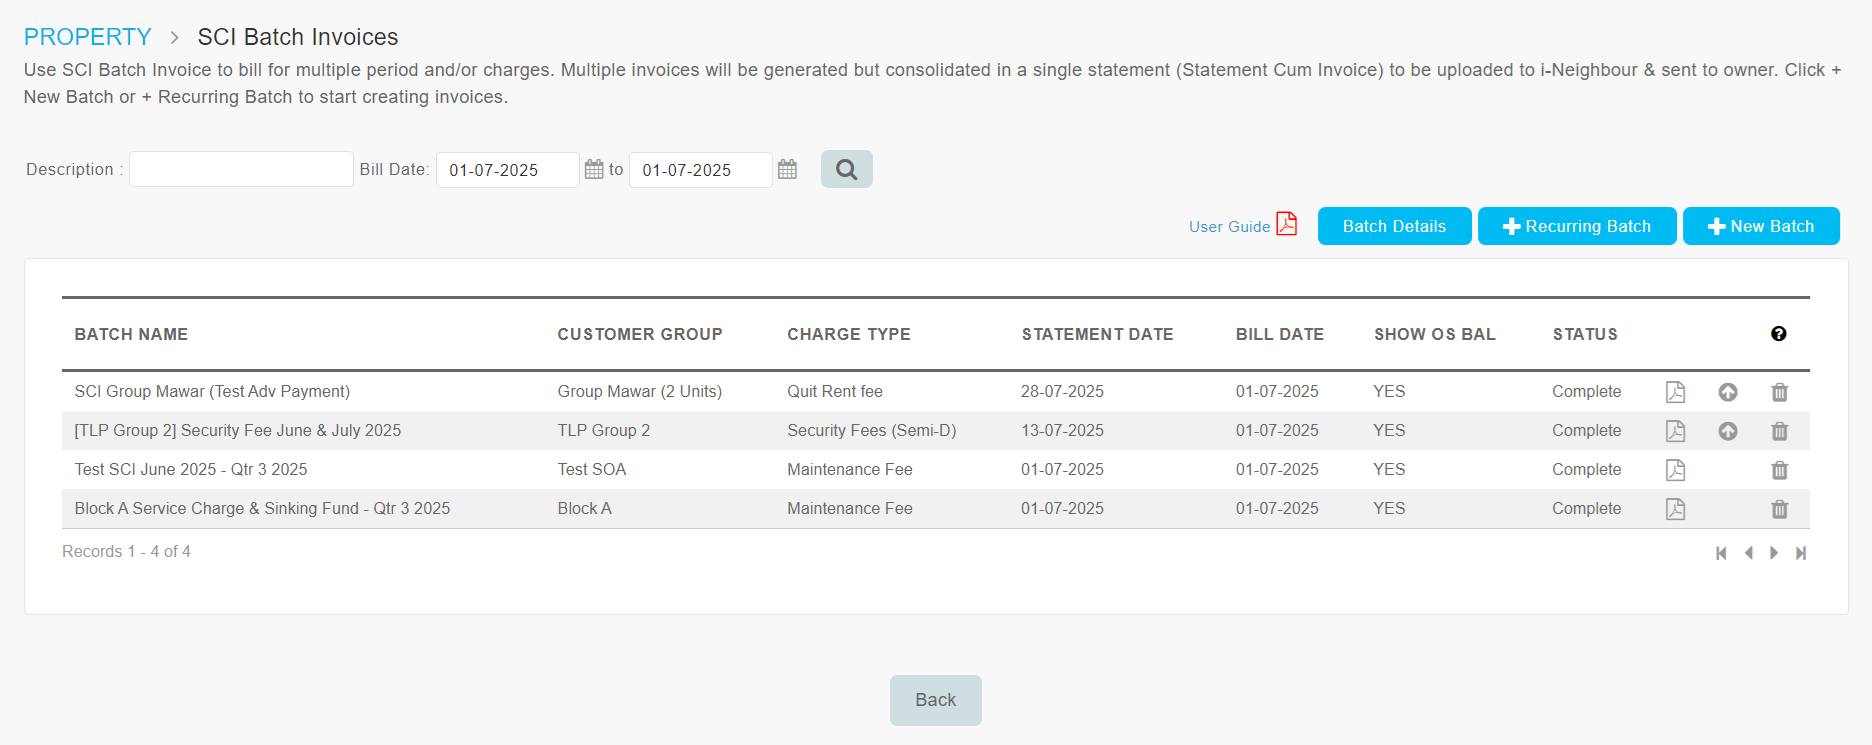This screenshot has height=745, width=1872.
Task: Click the Back button
Action: click(935, 700)
